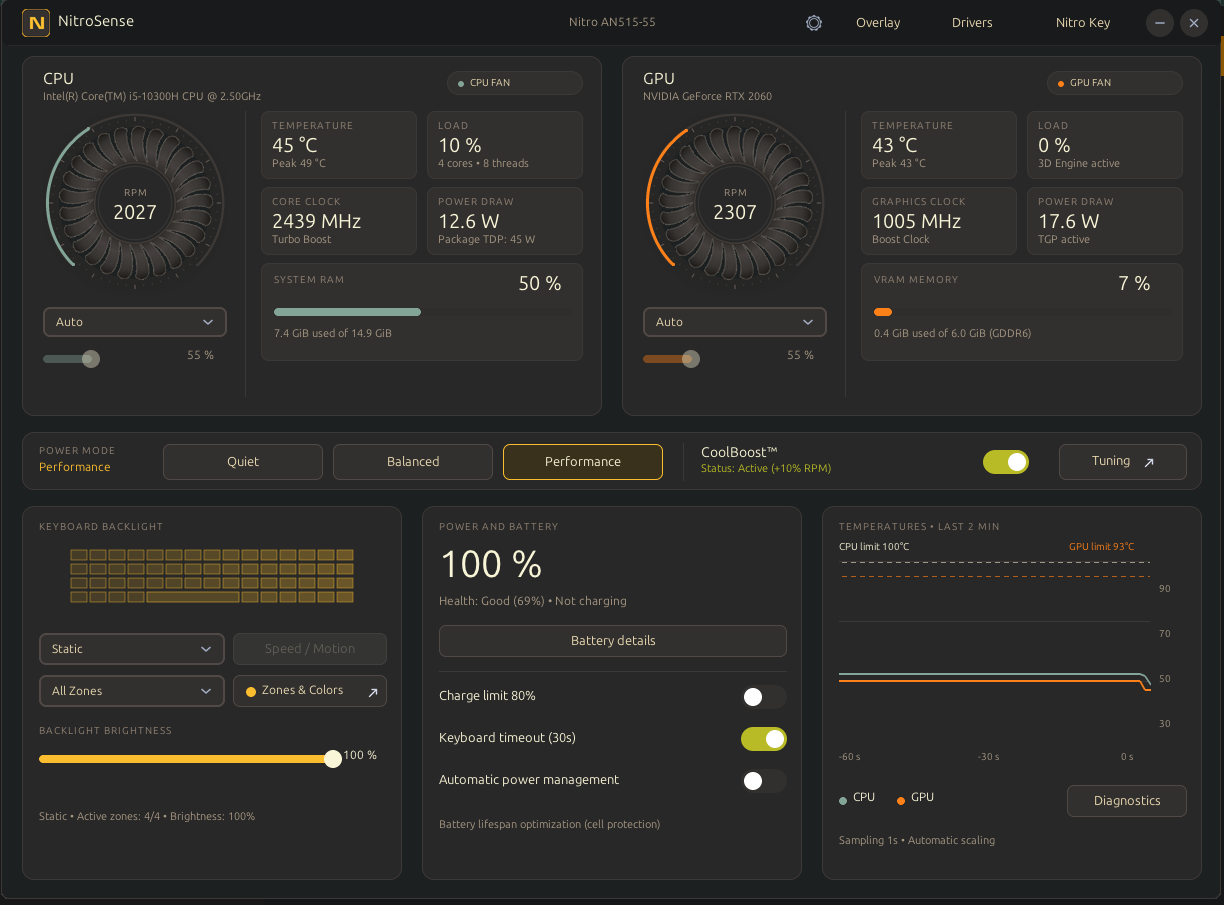Click the CPU fan graphic with RPM 2027
The width and height of the screenshot is (1224, 905).
point(135,203)
